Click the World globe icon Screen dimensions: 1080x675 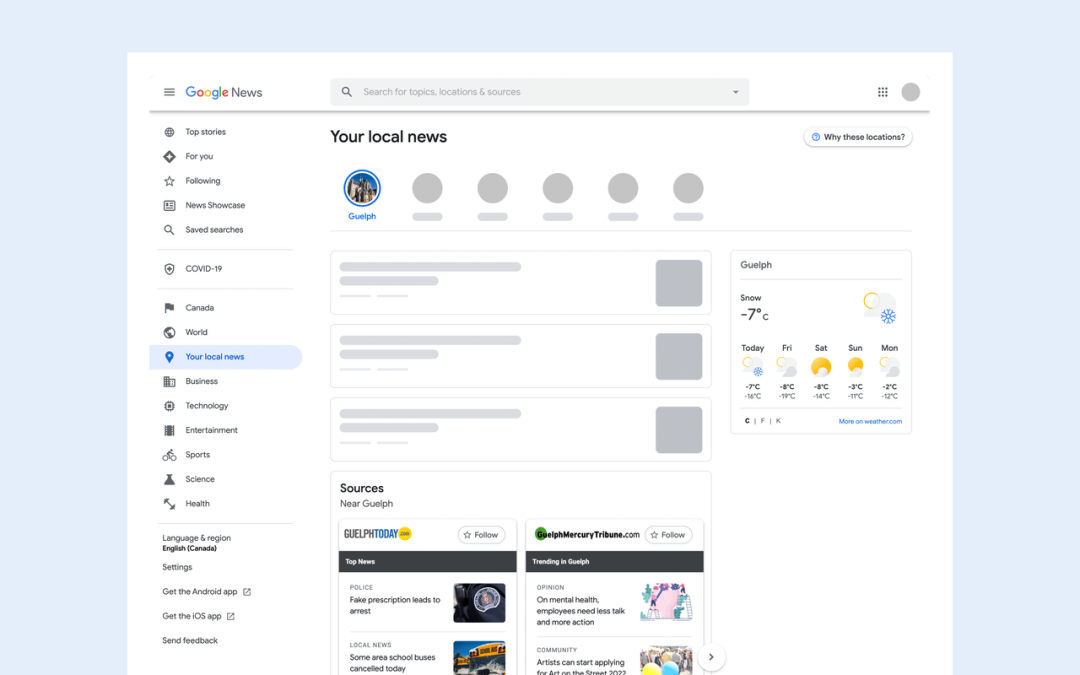[x=169, y=333]
